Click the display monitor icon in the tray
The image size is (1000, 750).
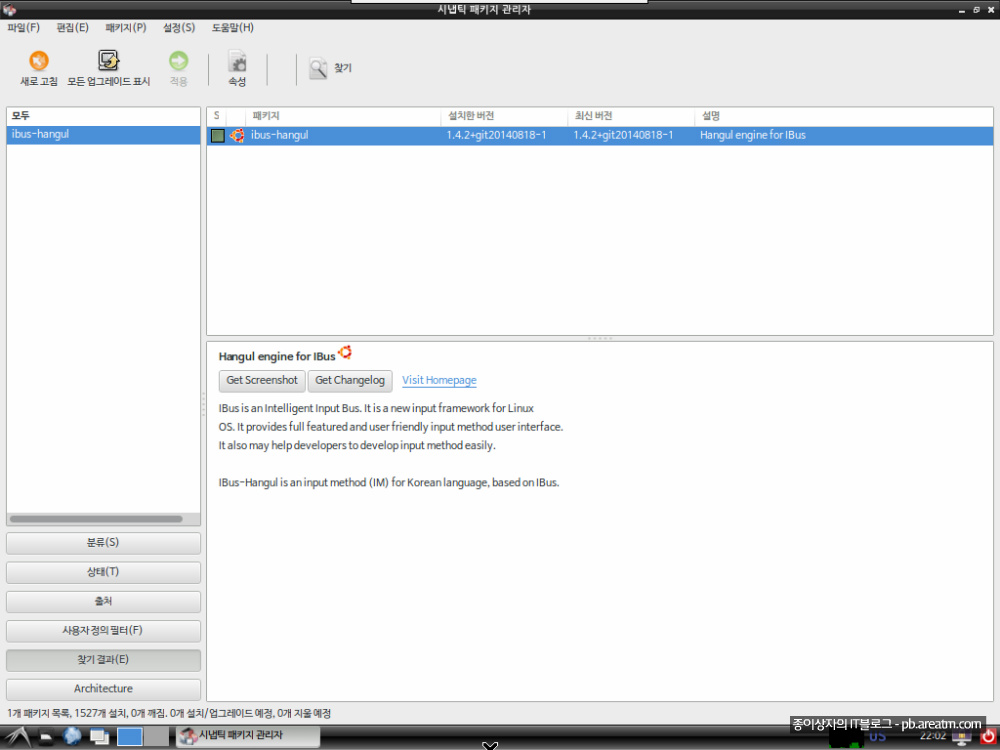pyautogui.click(x=962, y=737)
